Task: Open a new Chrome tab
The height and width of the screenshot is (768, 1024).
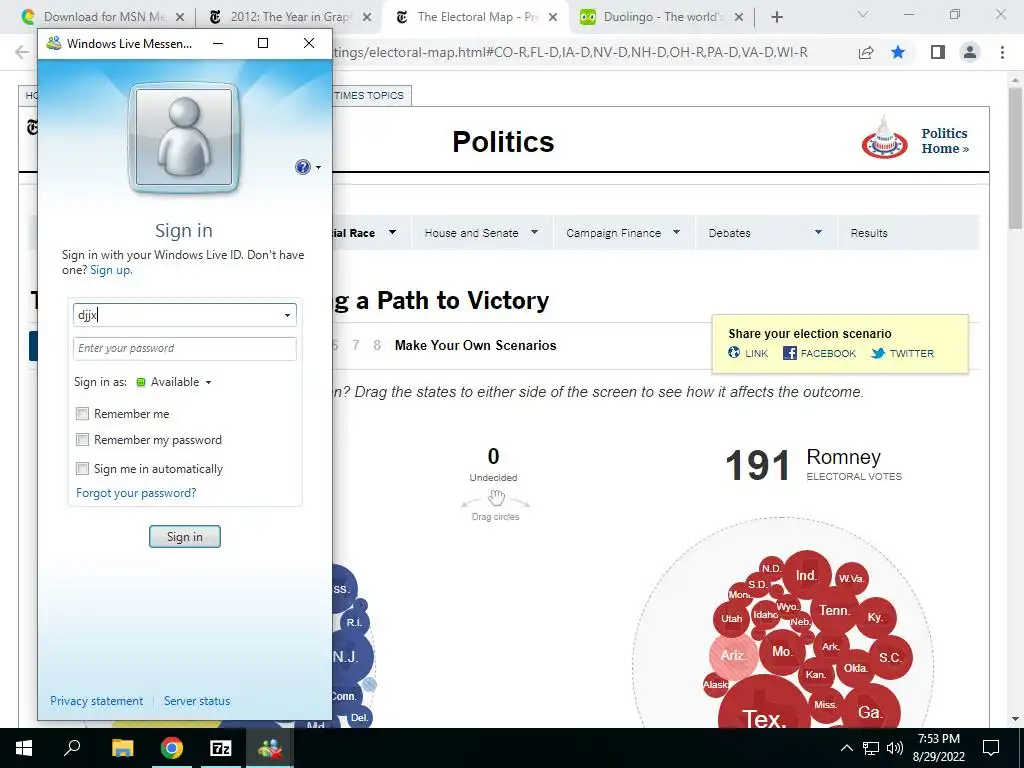Action: pyautogui.click(x=776, y=18)
